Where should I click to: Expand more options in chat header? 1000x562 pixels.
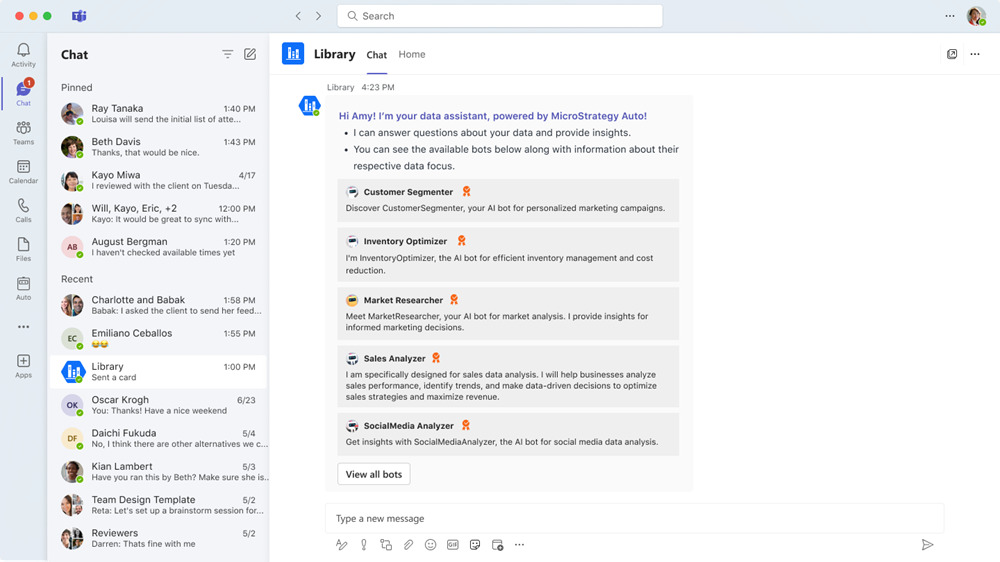(x=975, y=55)
